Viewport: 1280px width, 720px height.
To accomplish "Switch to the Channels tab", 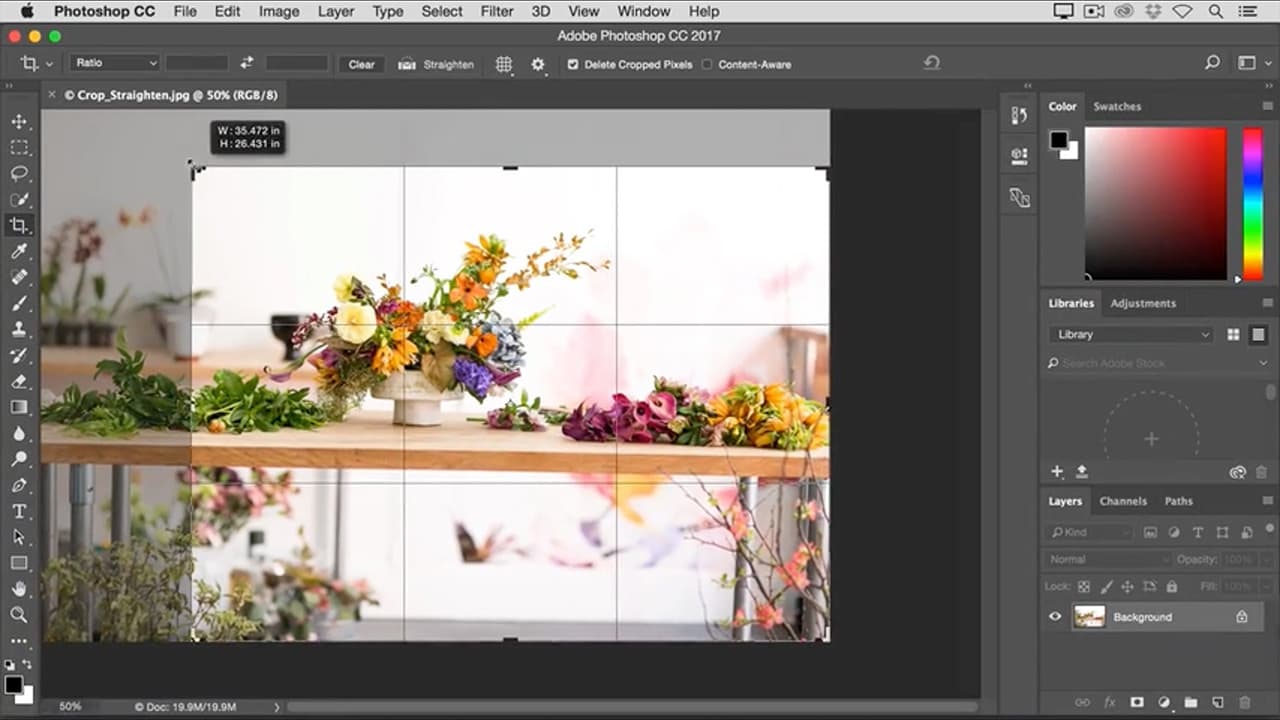I will click(1123, 501).
